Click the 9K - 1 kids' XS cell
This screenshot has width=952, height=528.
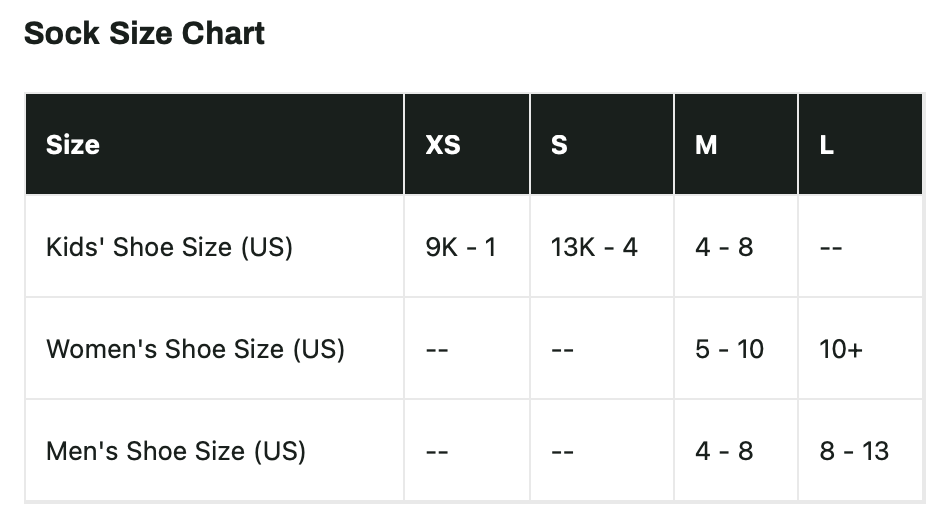[467, 246]
